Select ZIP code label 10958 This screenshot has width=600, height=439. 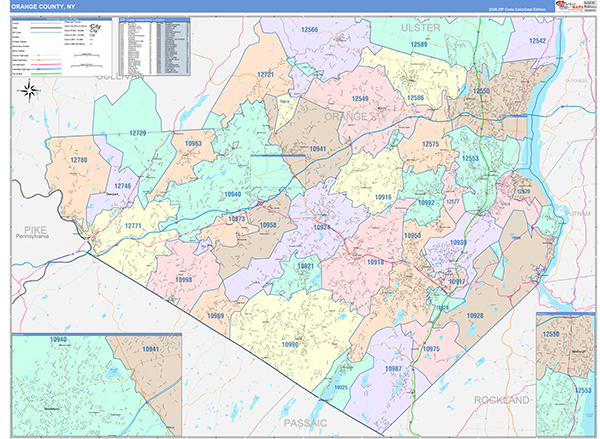click(x=268, y=225)
